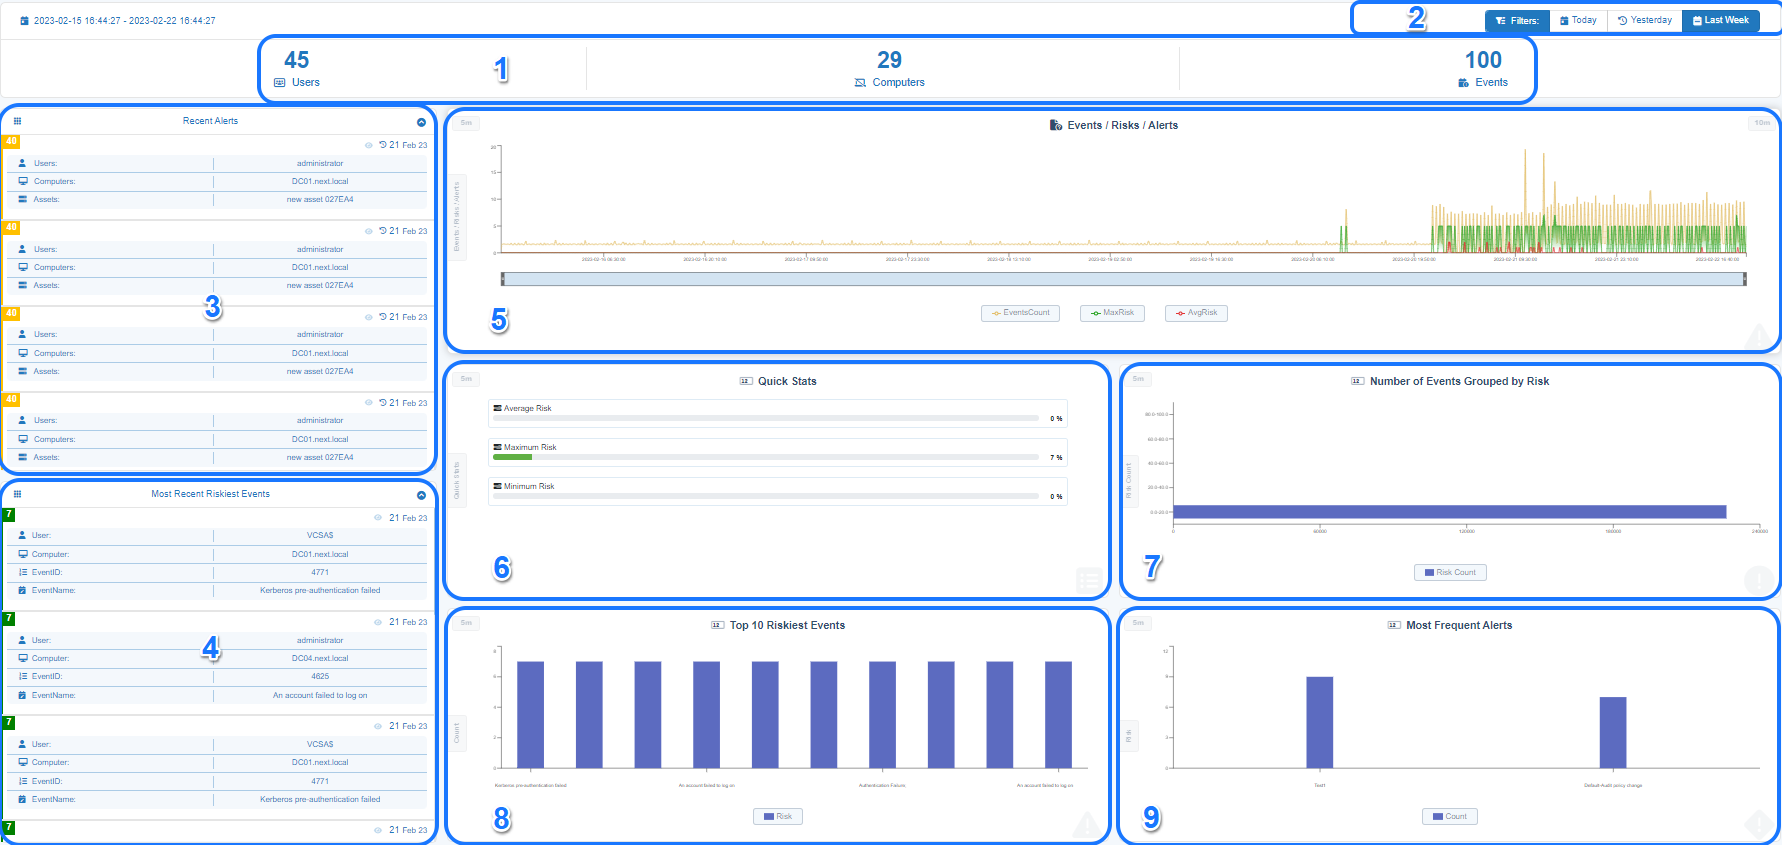1782x845 pixels.
Task: Click the Users icon under 45
Action: 280,83
